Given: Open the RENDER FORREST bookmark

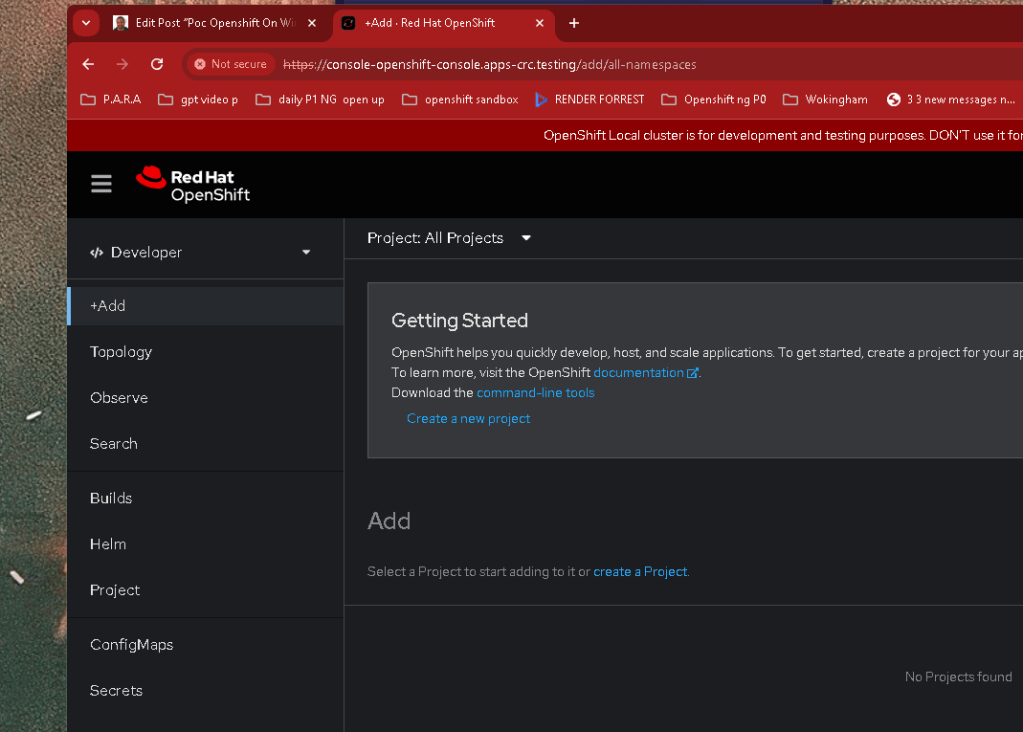Looking at the screenshot, I should coord(589,99).
